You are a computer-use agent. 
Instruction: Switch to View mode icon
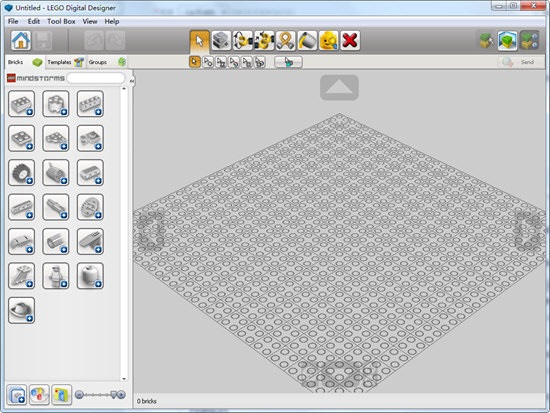click(507, 41)
